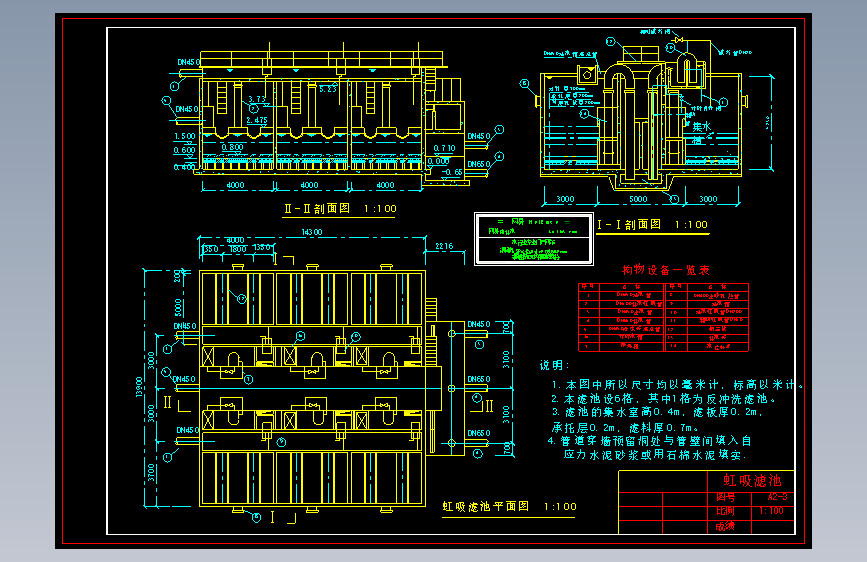Click the 14300 overall length dimension
The height and width of the screenshot is (562, 867).
coord(312,232)
